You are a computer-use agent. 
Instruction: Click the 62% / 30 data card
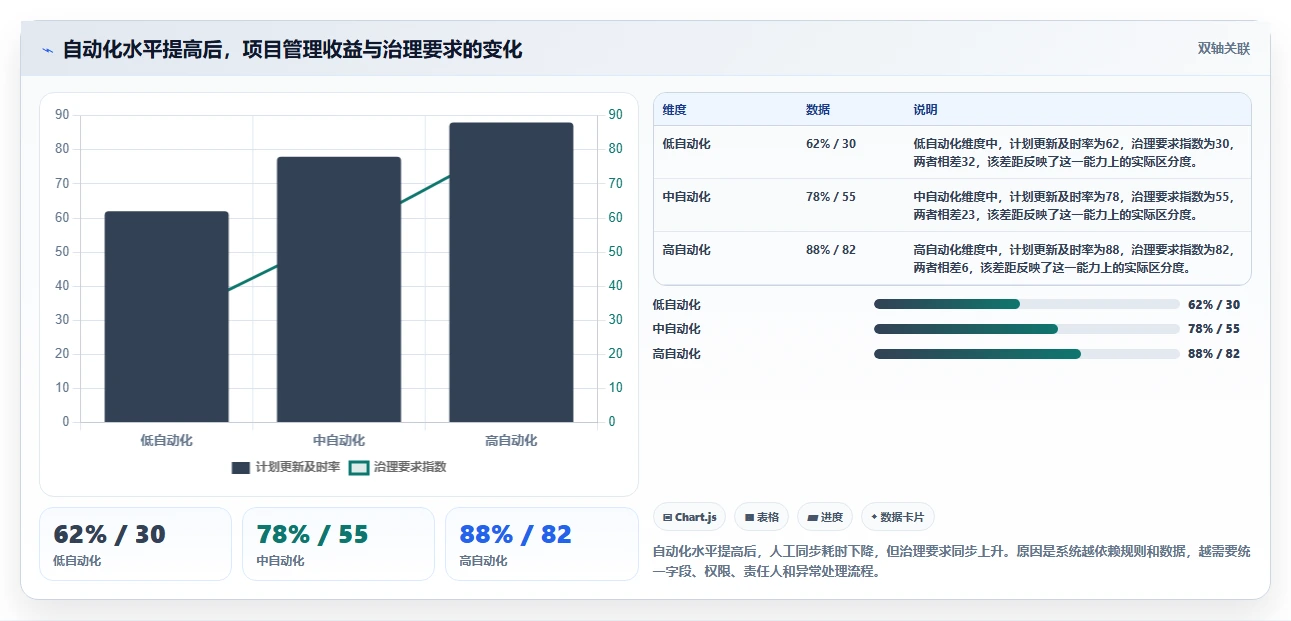tap(135, 544)
